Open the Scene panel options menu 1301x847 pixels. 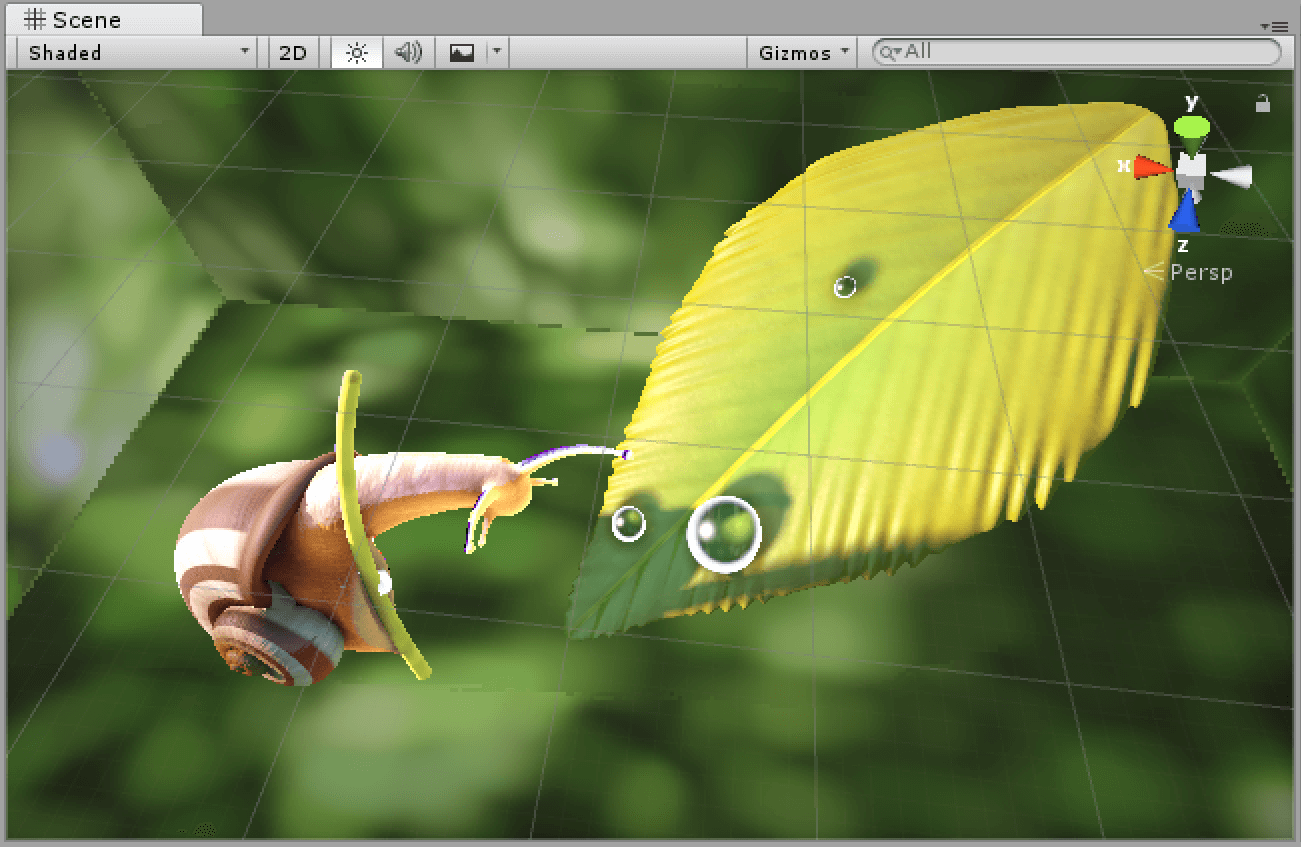pyautogui.click(x=1274, y=27)
